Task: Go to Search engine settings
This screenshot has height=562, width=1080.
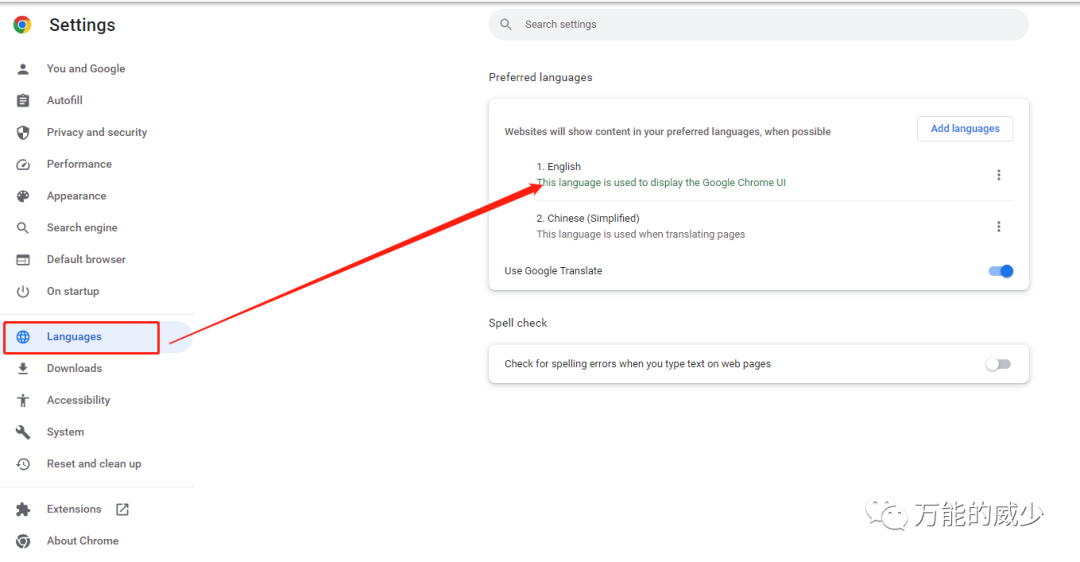Action: (x=82, y=228)
